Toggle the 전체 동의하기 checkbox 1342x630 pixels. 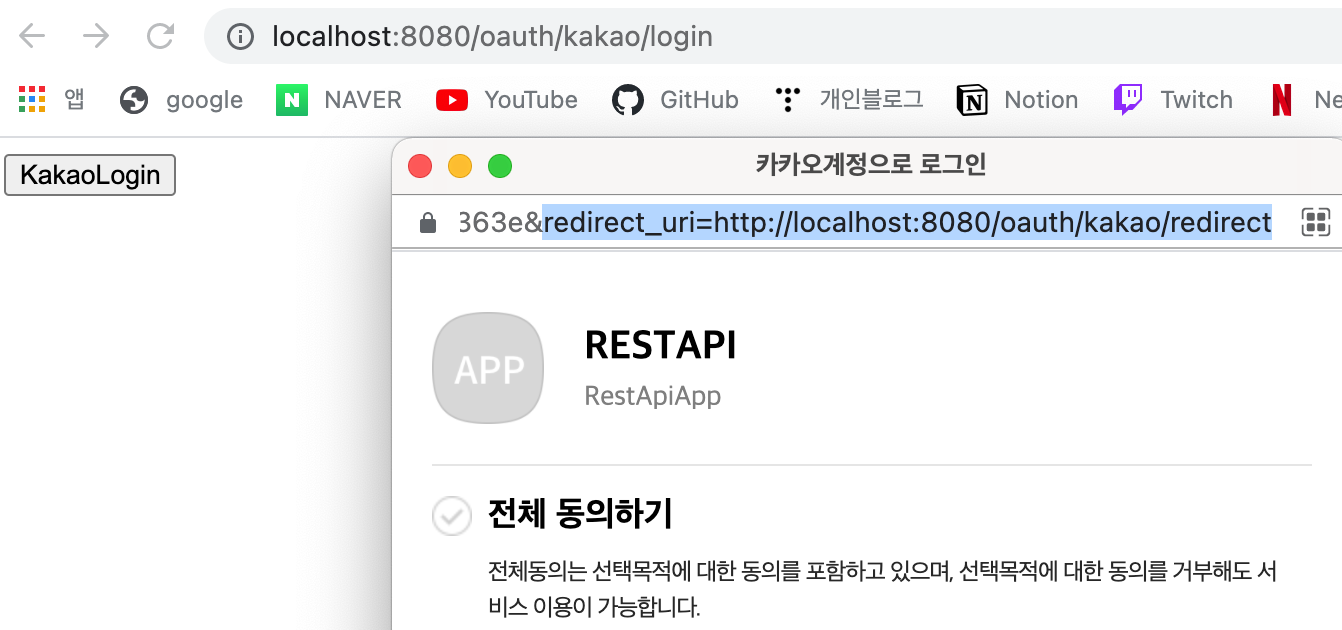pos(451,516)
